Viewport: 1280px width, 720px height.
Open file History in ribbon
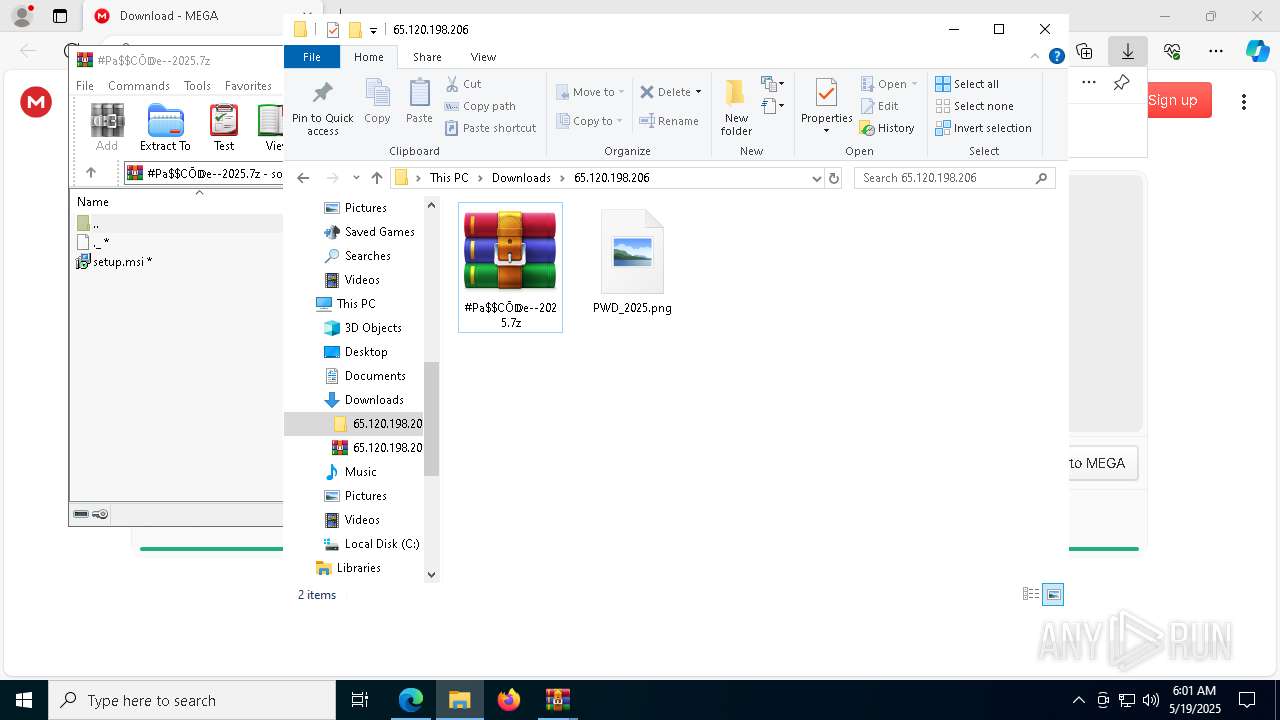pos(887,128)
